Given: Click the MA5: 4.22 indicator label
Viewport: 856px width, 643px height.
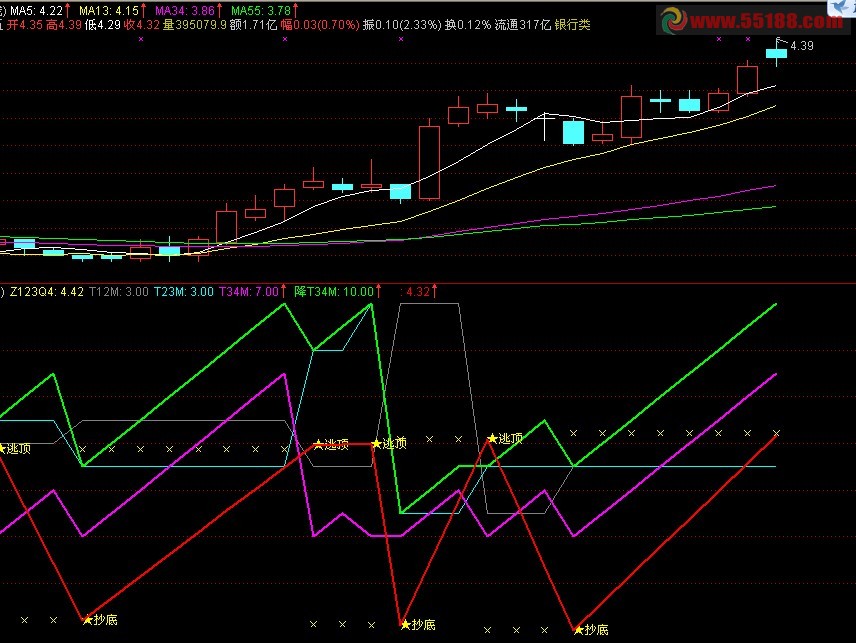Looking at the screenshot, I should [37, 10].
